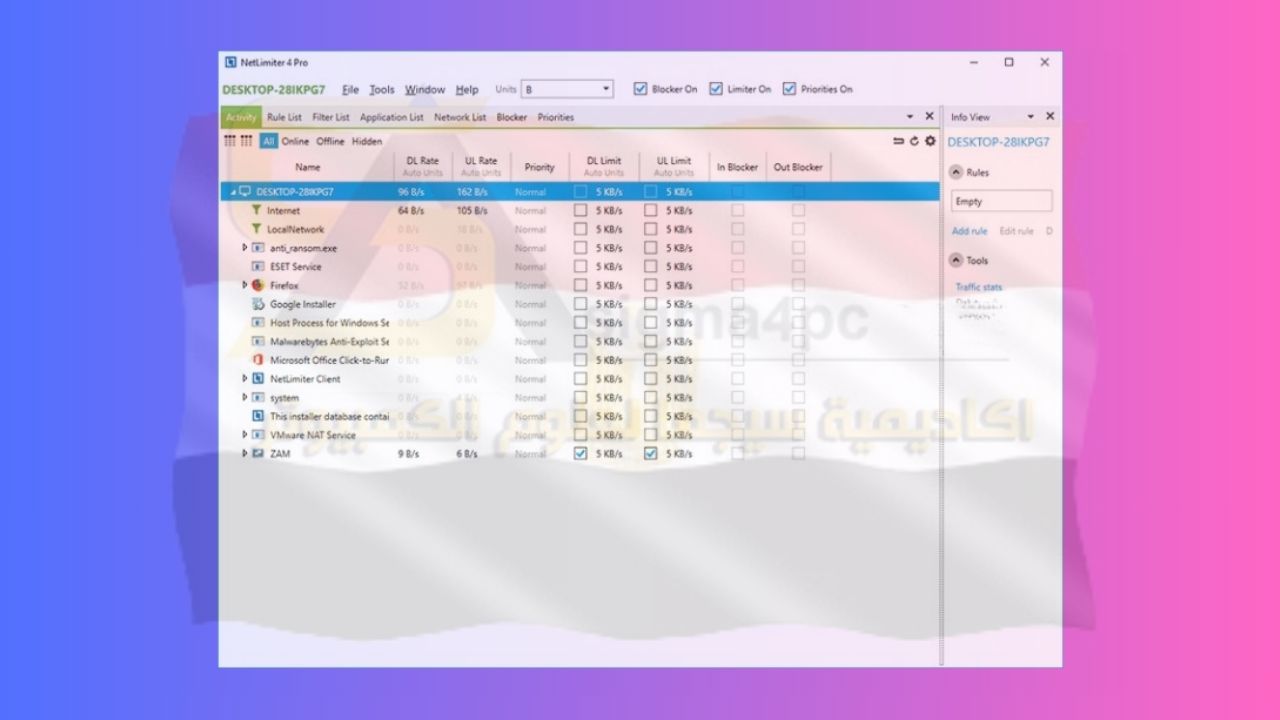The width and height of the screenshot is (1280, 720).
Task: Switch to the Blocker tab
Action: pyautogui.click(x=512, y=117)
